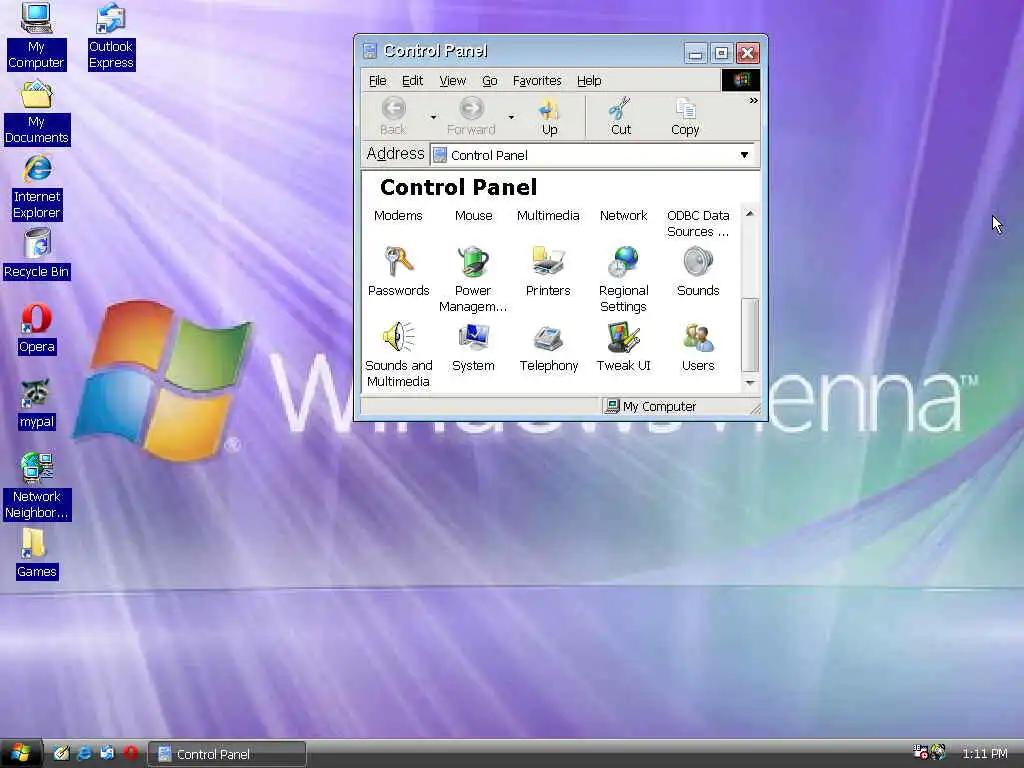Click the Mouse label
The image size is (1024, 768).
tap(473, 216)
